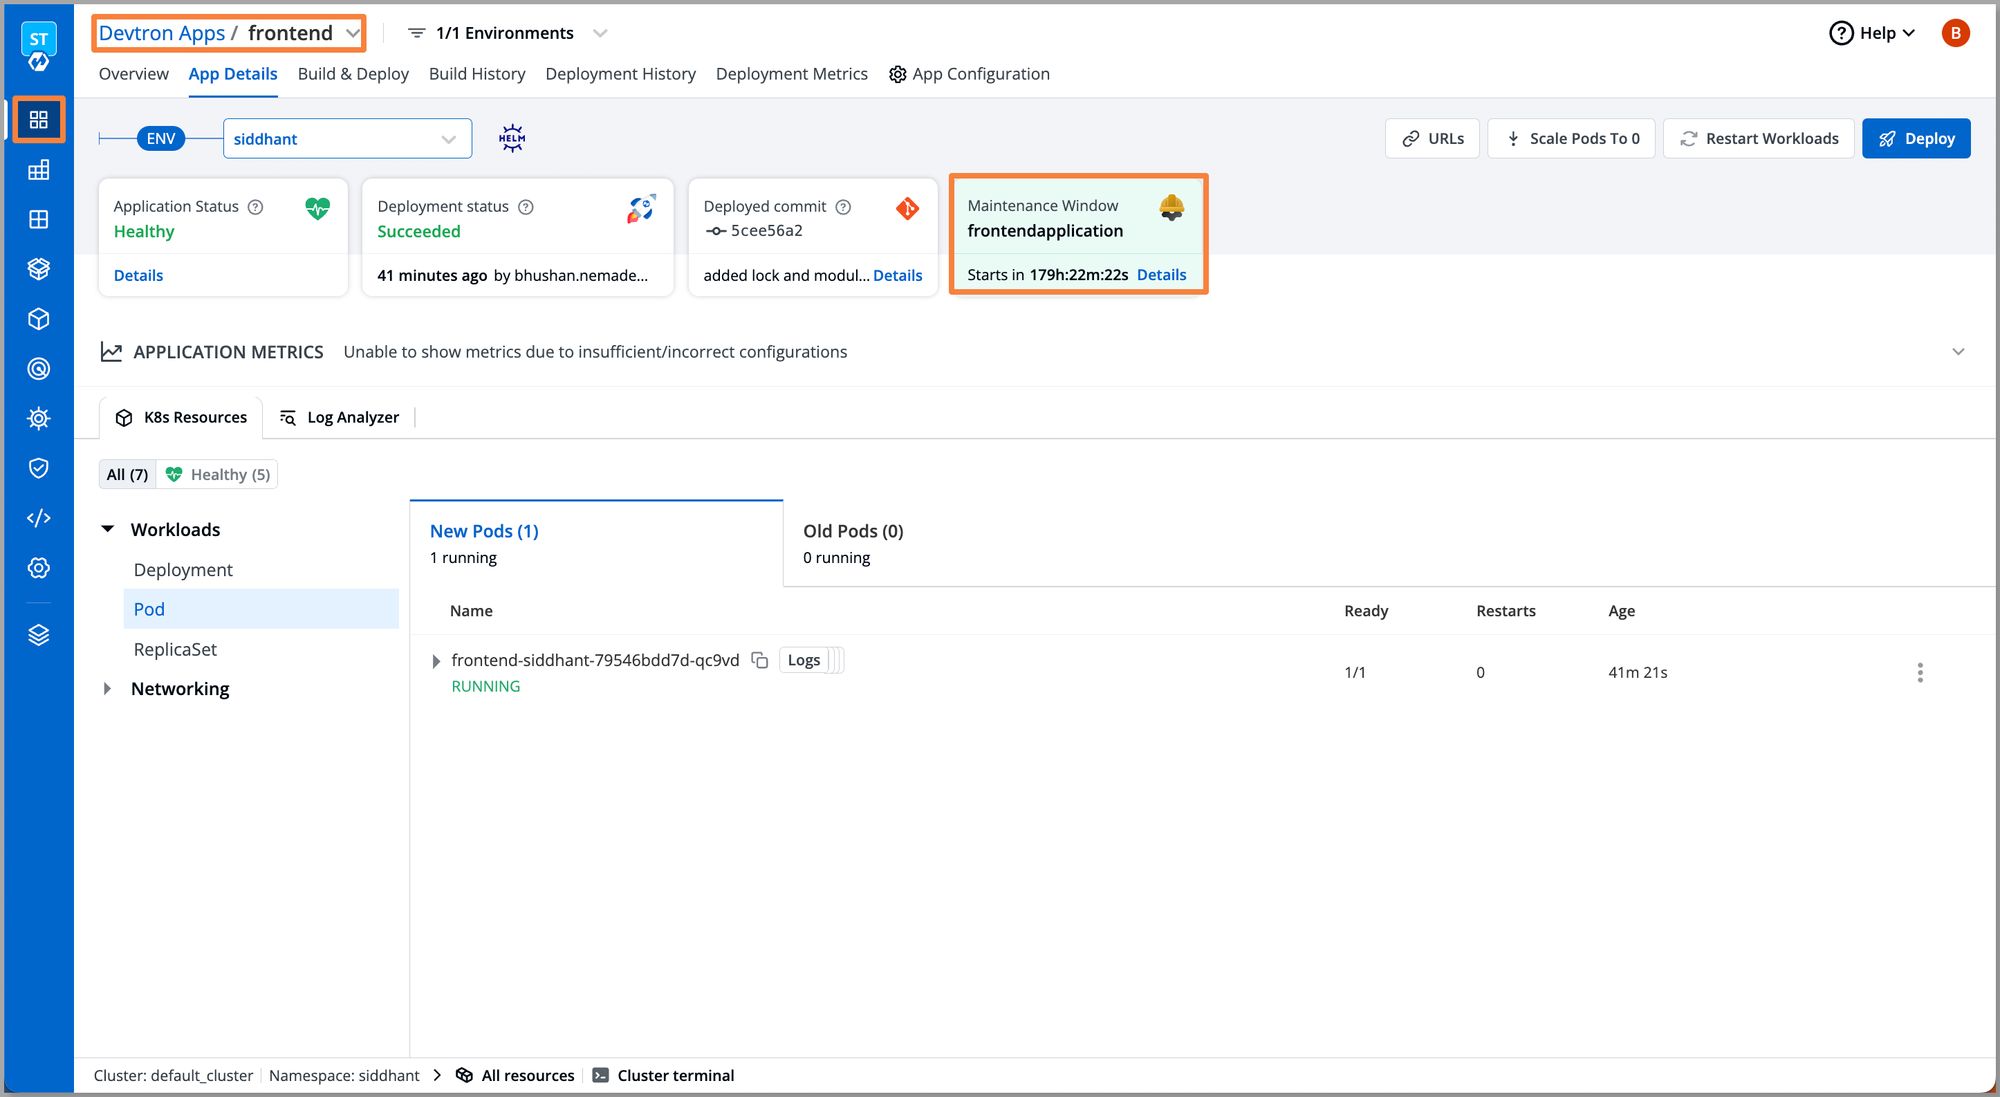Click the Helm chart icon
This screenshot has height=1097, width=2000.
[x=512, y=138]
